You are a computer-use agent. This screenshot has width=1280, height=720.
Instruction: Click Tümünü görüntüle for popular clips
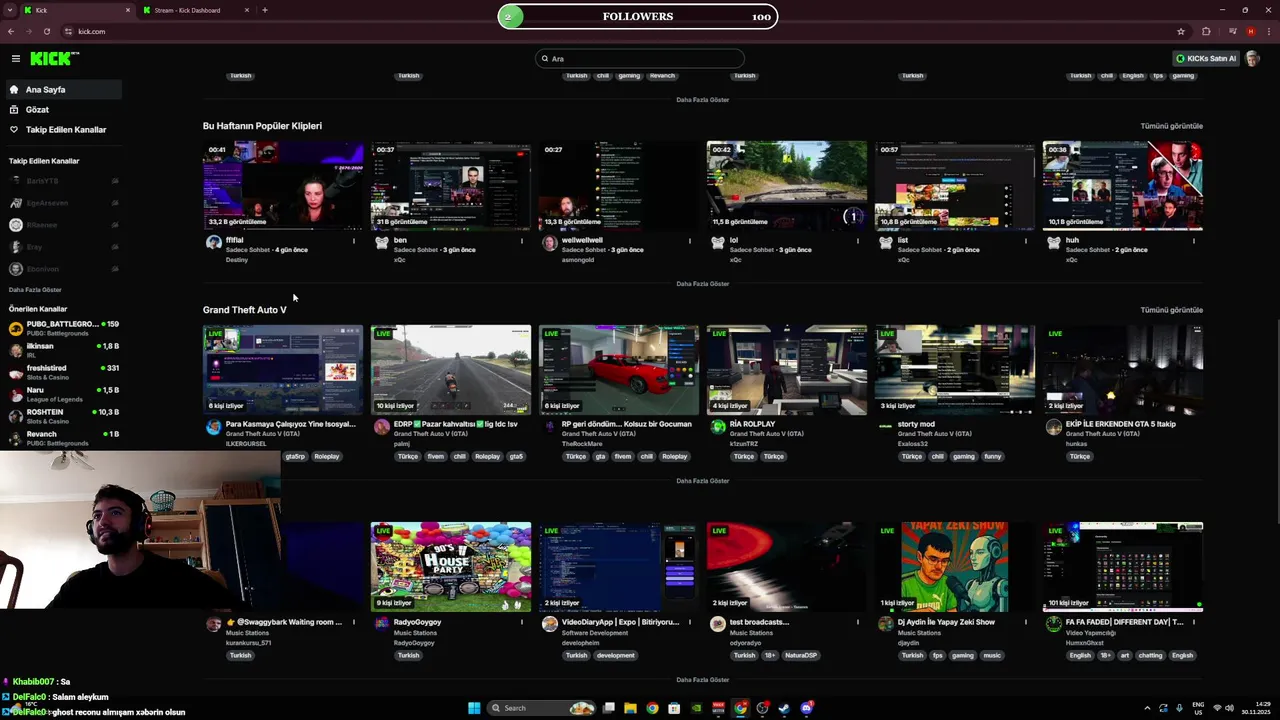1171,126
